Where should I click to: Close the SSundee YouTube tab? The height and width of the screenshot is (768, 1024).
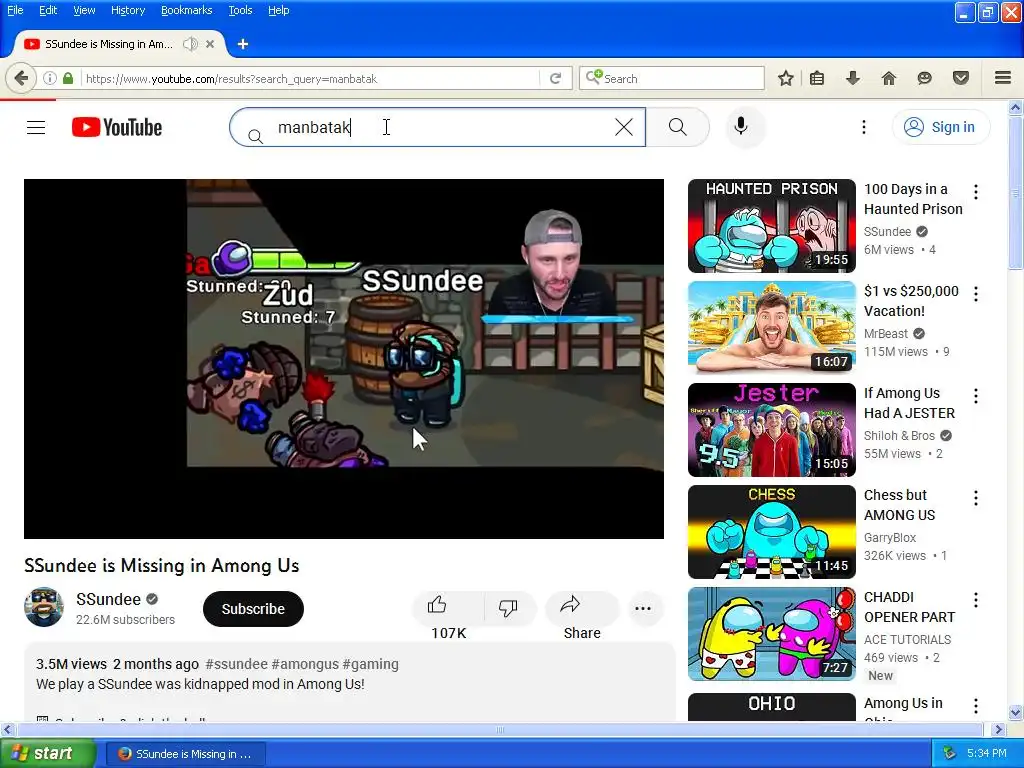(210, 44)
